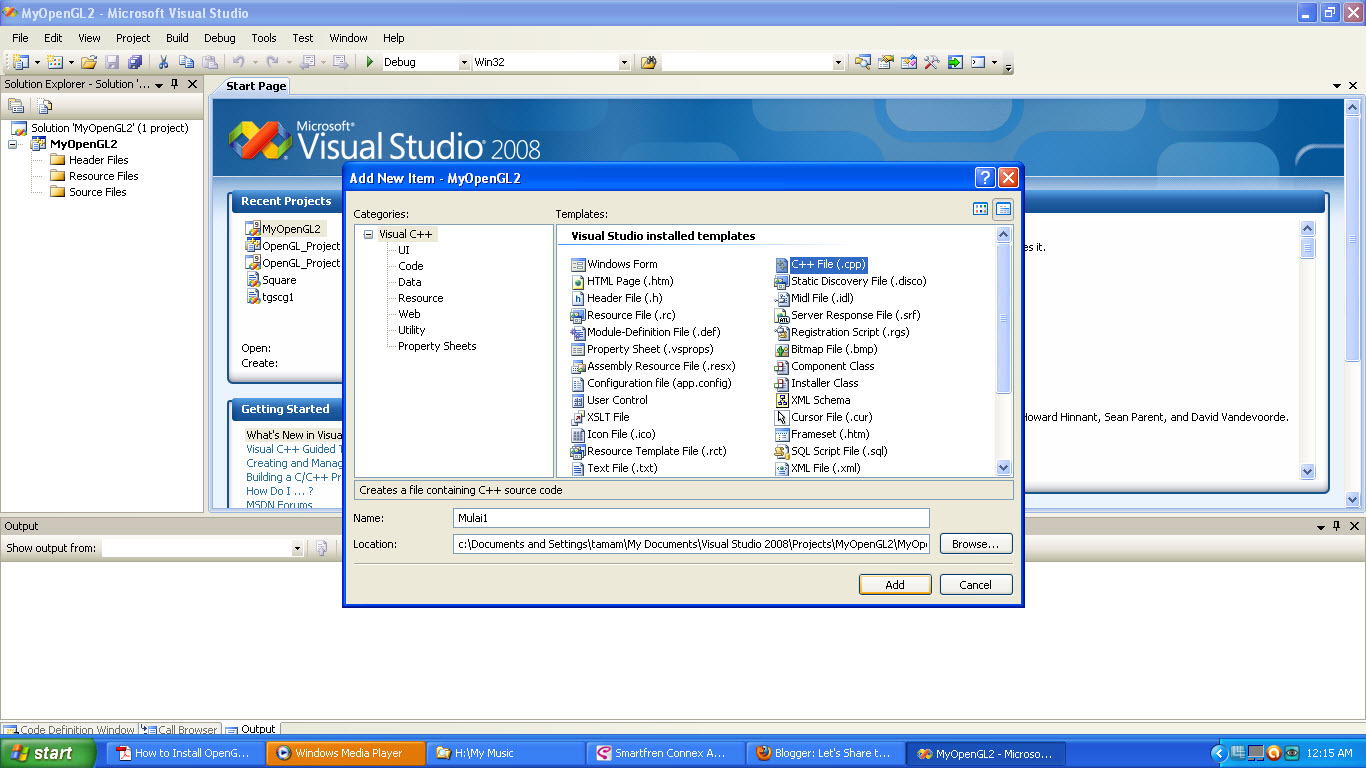The width and height of the screenshot is (1366, 768).
Task: Switch to the Code Definition Window tab
Action: [70, 730]
